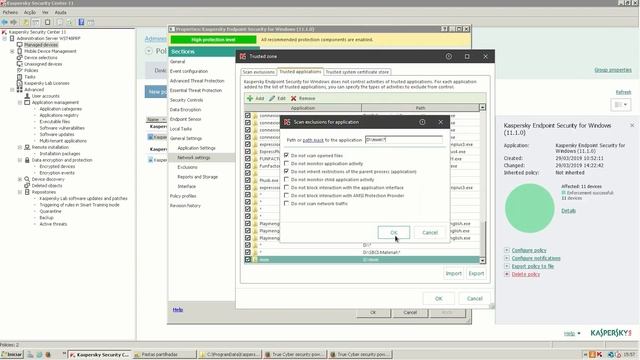The height and width of the screenshot is (360, 640).
Task: Open help icon in Trusted zone title bar
Action: tap(449, 56)
